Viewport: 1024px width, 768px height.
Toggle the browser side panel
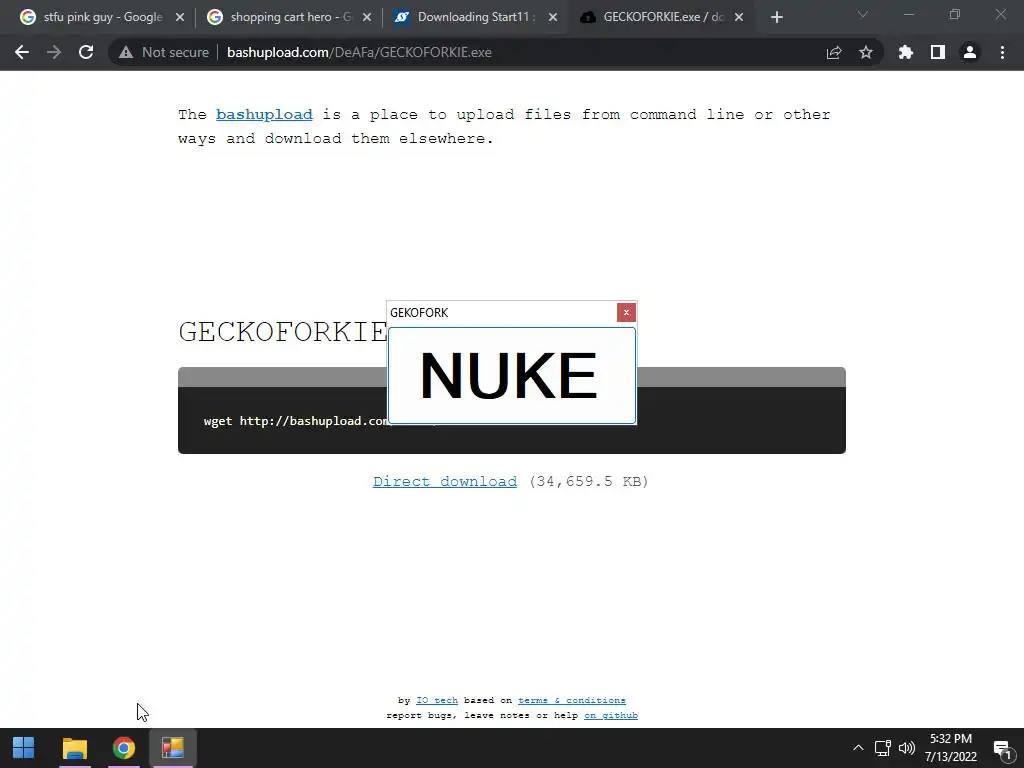tap(938, 52)
